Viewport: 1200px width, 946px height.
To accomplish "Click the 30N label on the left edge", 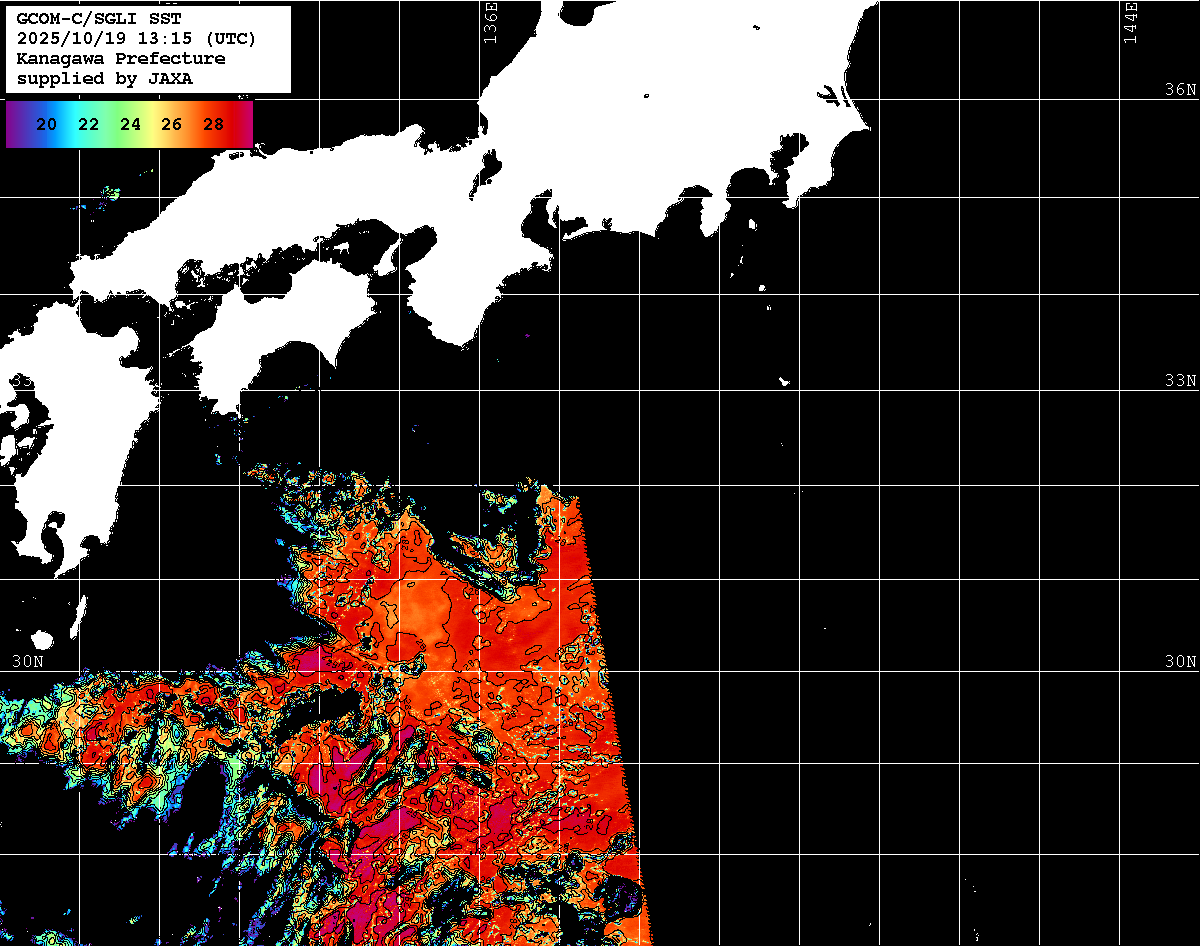I will (28, 662).
